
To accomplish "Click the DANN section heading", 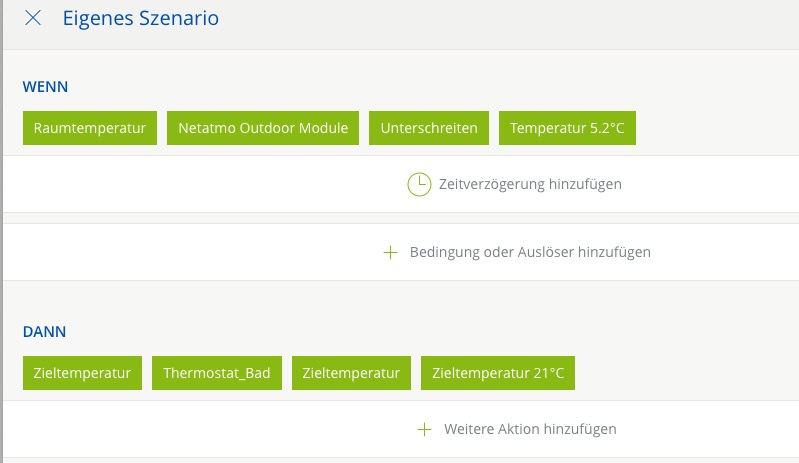I will point(44,331).
